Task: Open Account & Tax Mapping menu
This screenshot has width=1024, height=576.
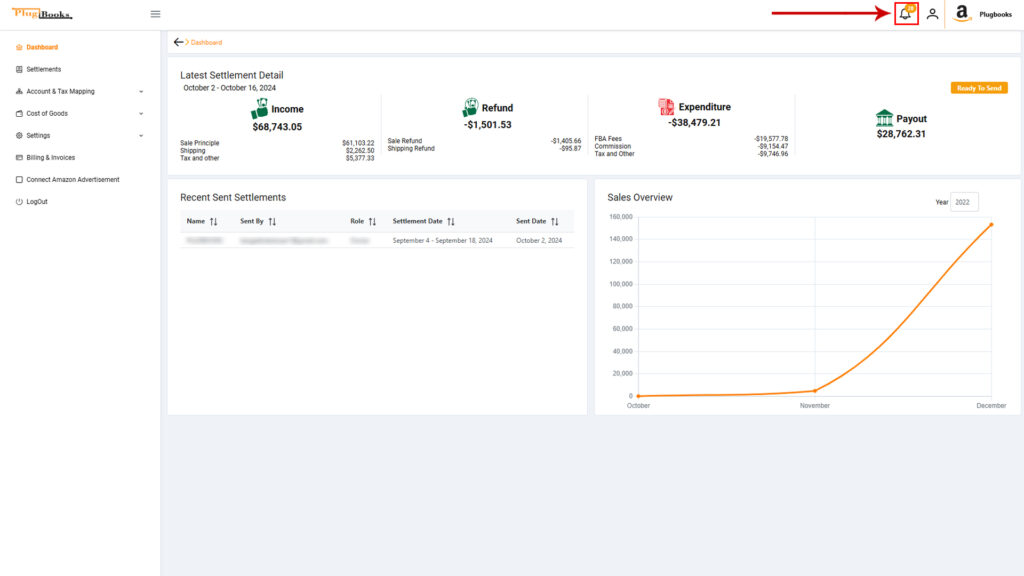Action: pyautogui.click(x=61, y=91)
